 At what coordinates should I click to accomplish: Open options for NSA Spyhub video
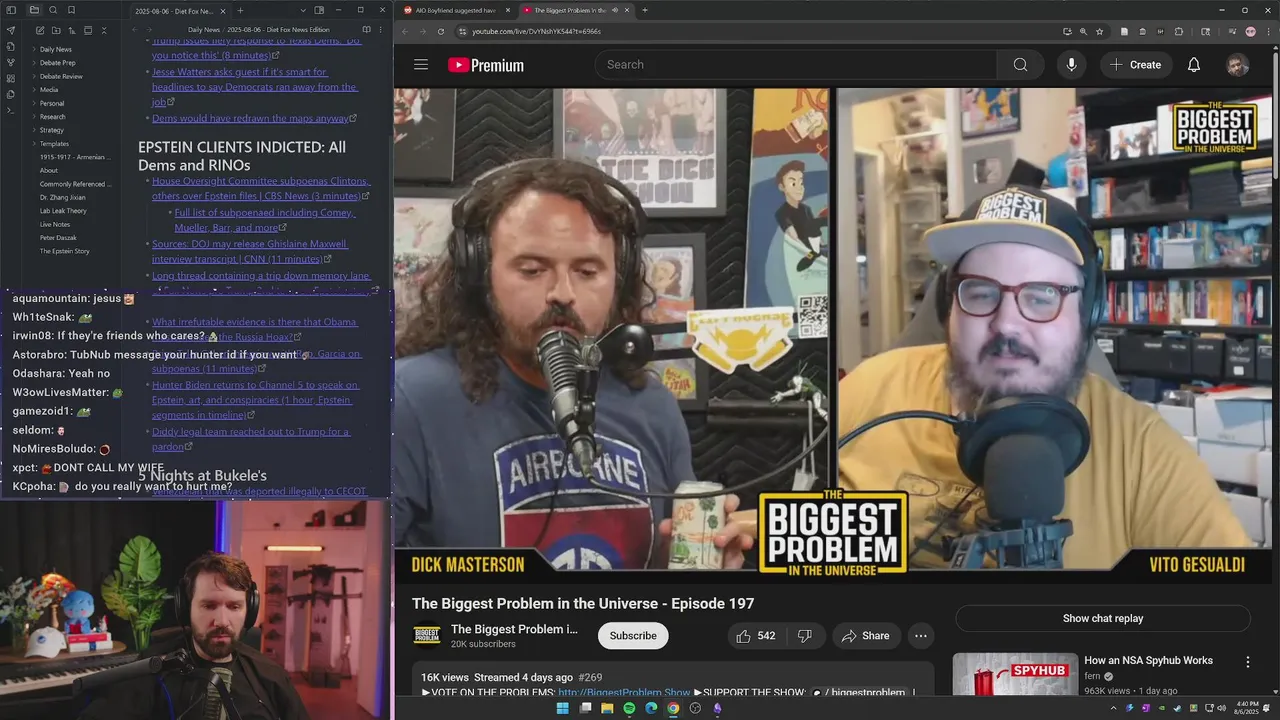coord(1247,662)
